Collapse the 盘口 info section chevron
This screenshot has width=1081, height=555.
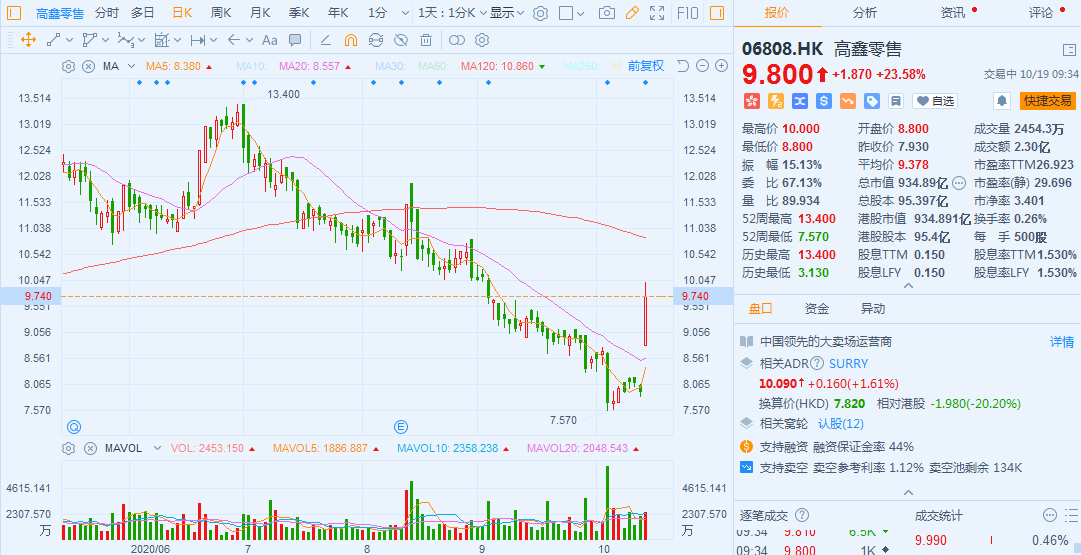tap(908, 492)
